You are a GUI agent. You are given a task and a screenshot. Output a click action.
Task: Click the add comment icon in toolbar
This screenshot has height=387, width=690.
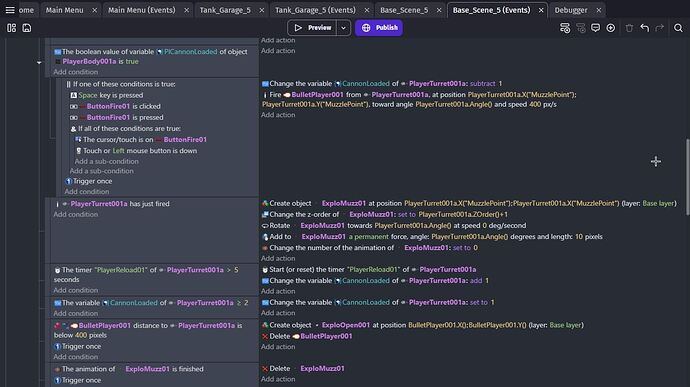(595, 28)
